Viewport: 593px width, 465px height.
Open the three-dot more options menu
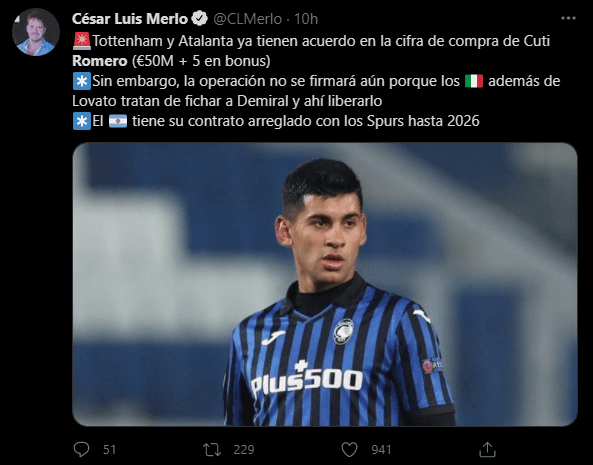pyautogui.click(x=568, y=18)
